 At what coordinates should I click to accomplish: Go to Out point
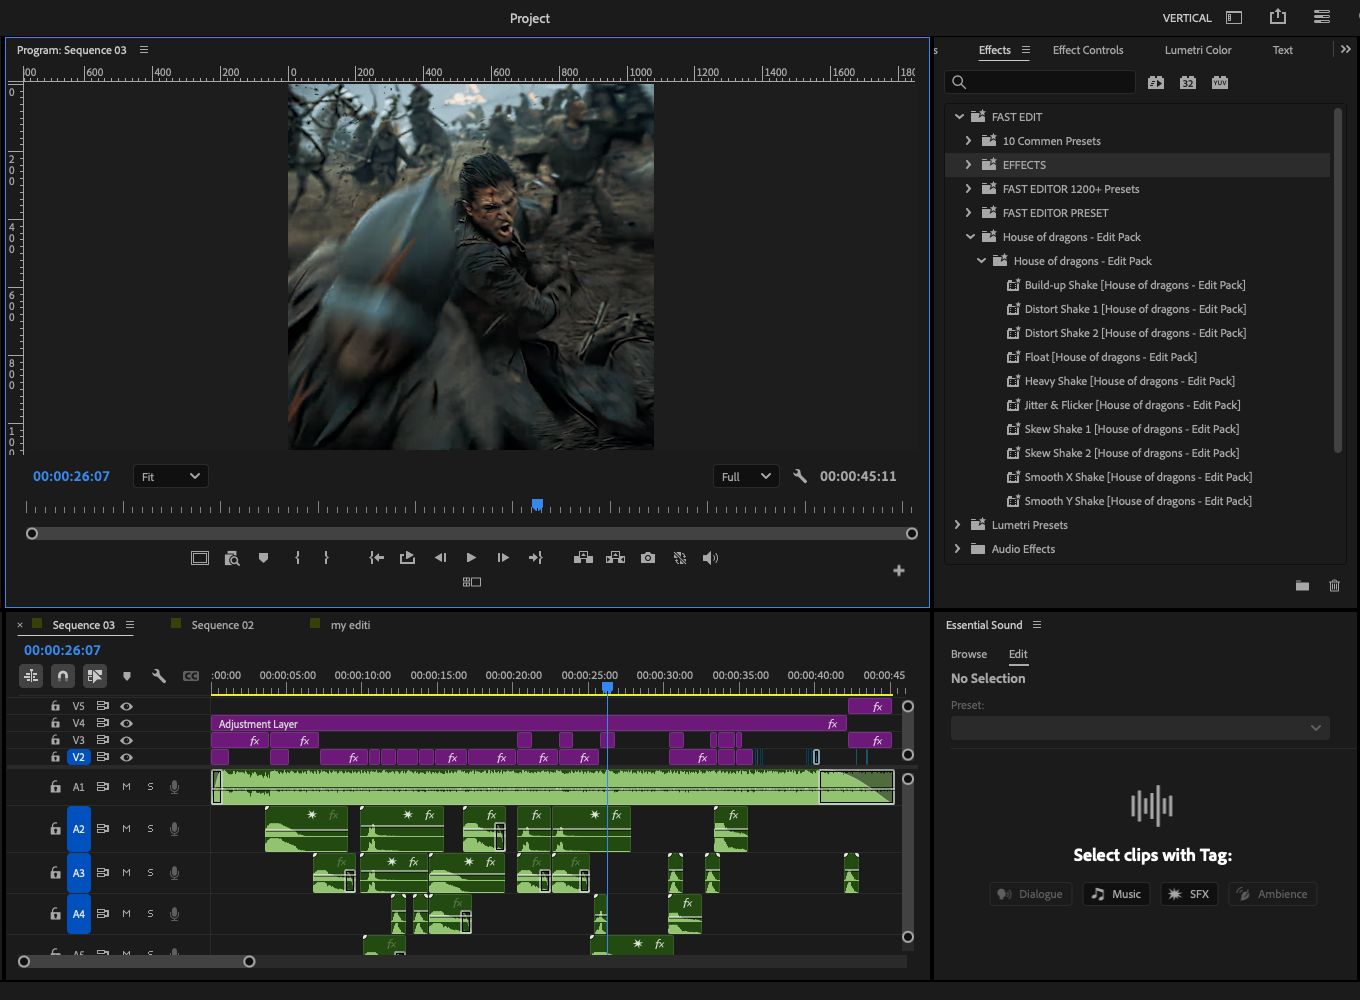click(x=535, y=558)
